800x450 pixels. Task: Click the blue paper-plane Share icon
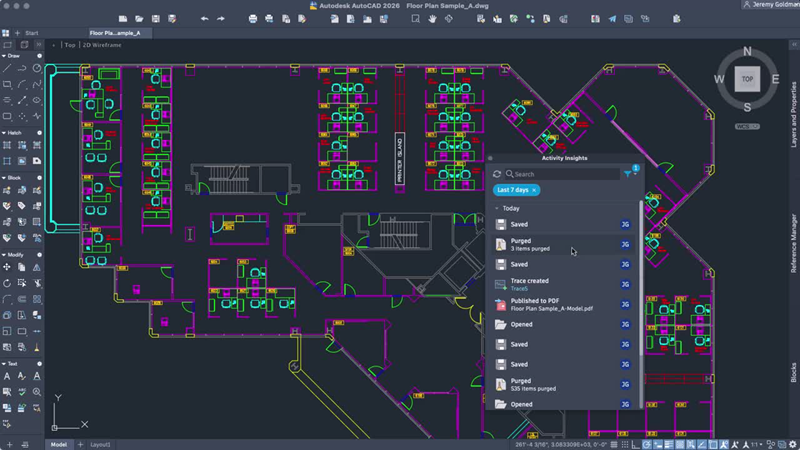click(x=612, y=19)
